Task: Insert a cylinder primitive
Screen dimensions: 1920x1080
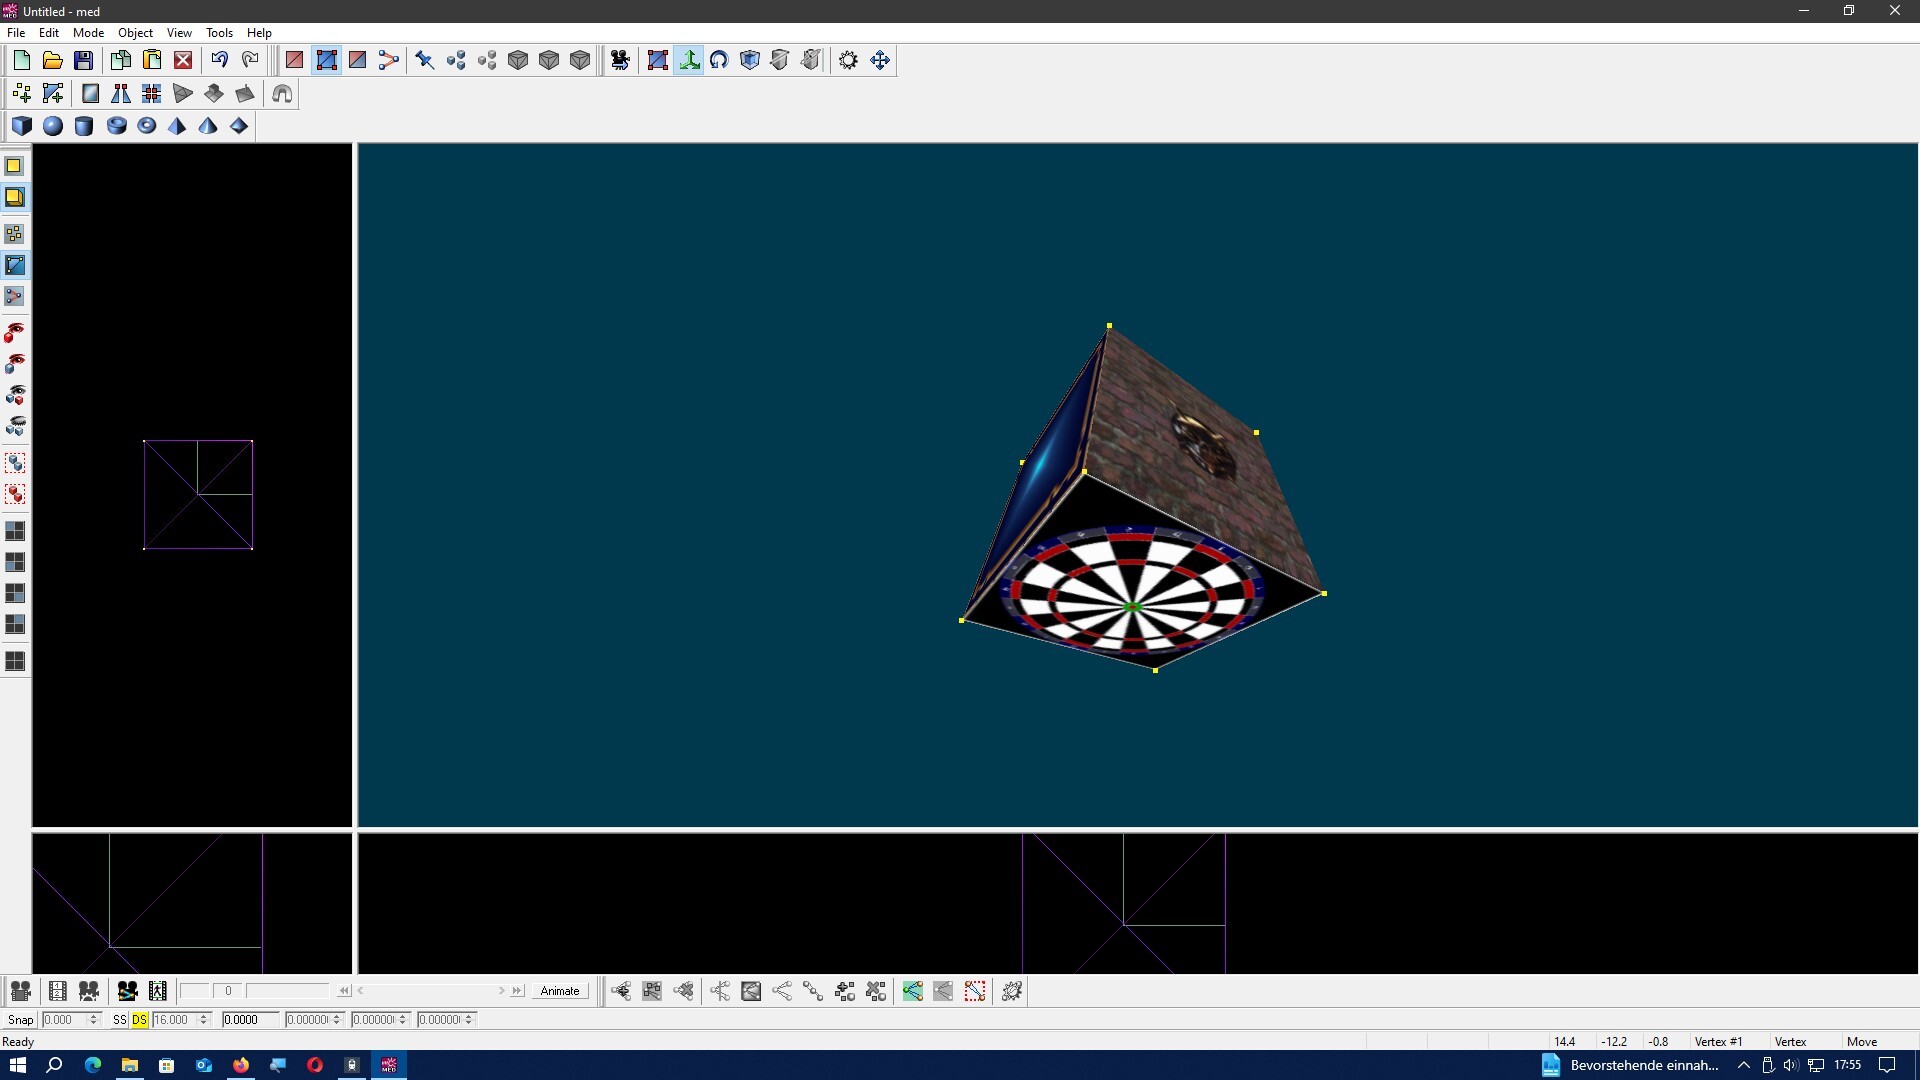Action: click(84, 126)
